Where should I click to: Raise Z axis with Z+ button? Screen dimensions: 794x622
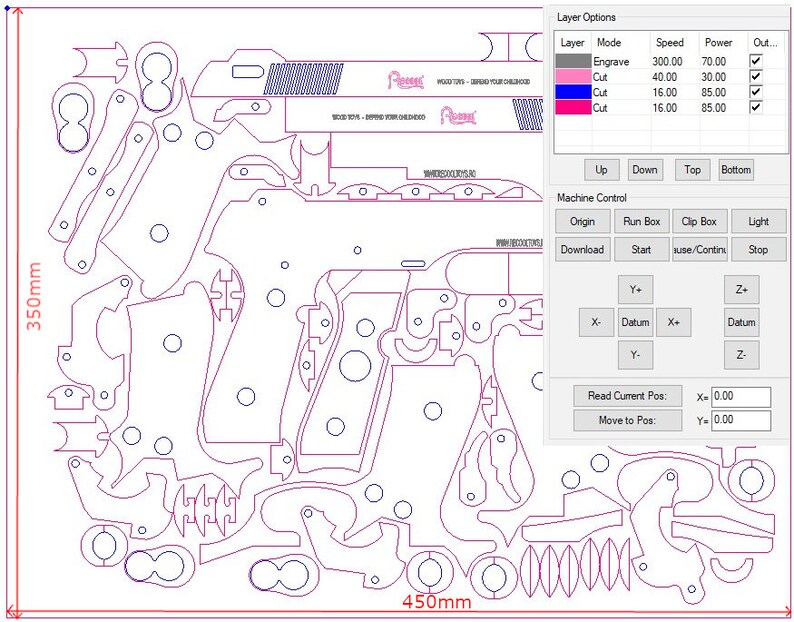[x=742, y=290]
